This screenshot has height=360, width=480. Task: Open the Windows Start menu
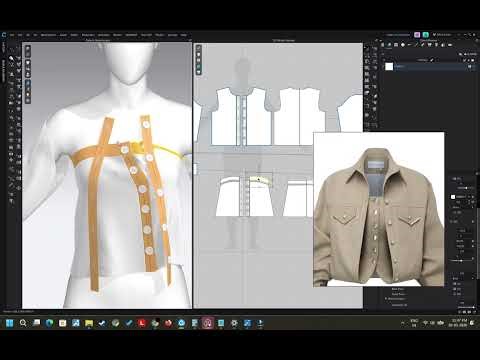click(10, 323)
